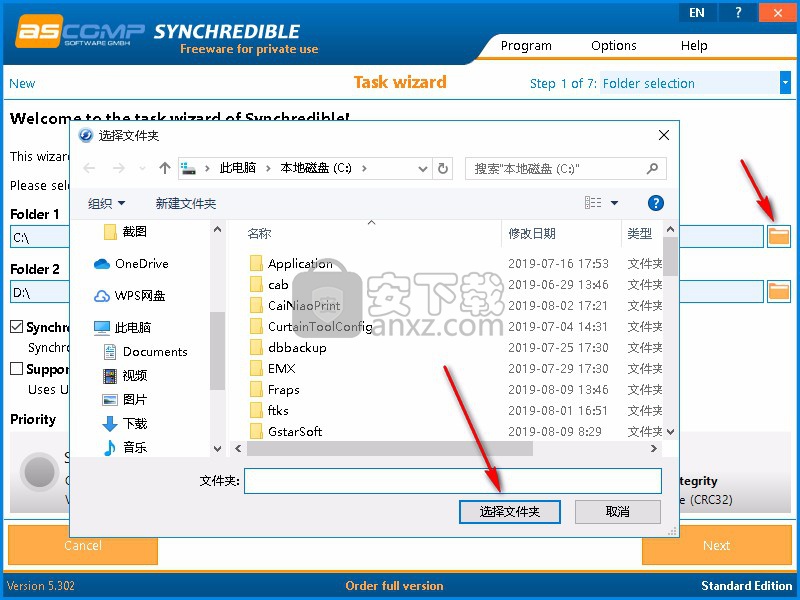Change view layout icon in dialog
Viewport: 800px width, 600px height.
pos(593,203)
